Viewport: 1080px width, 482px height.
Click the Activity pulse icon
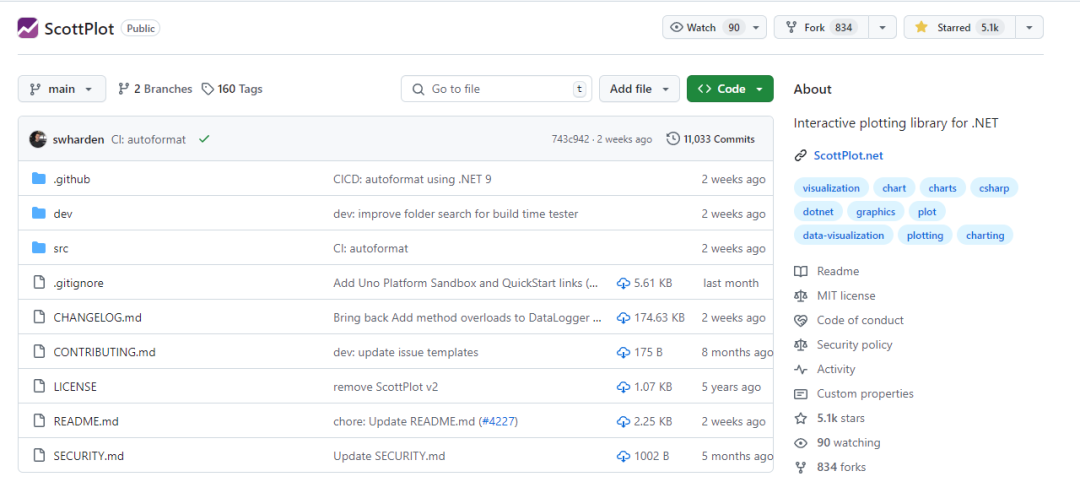pyautogui.click(x=800, y=369)
